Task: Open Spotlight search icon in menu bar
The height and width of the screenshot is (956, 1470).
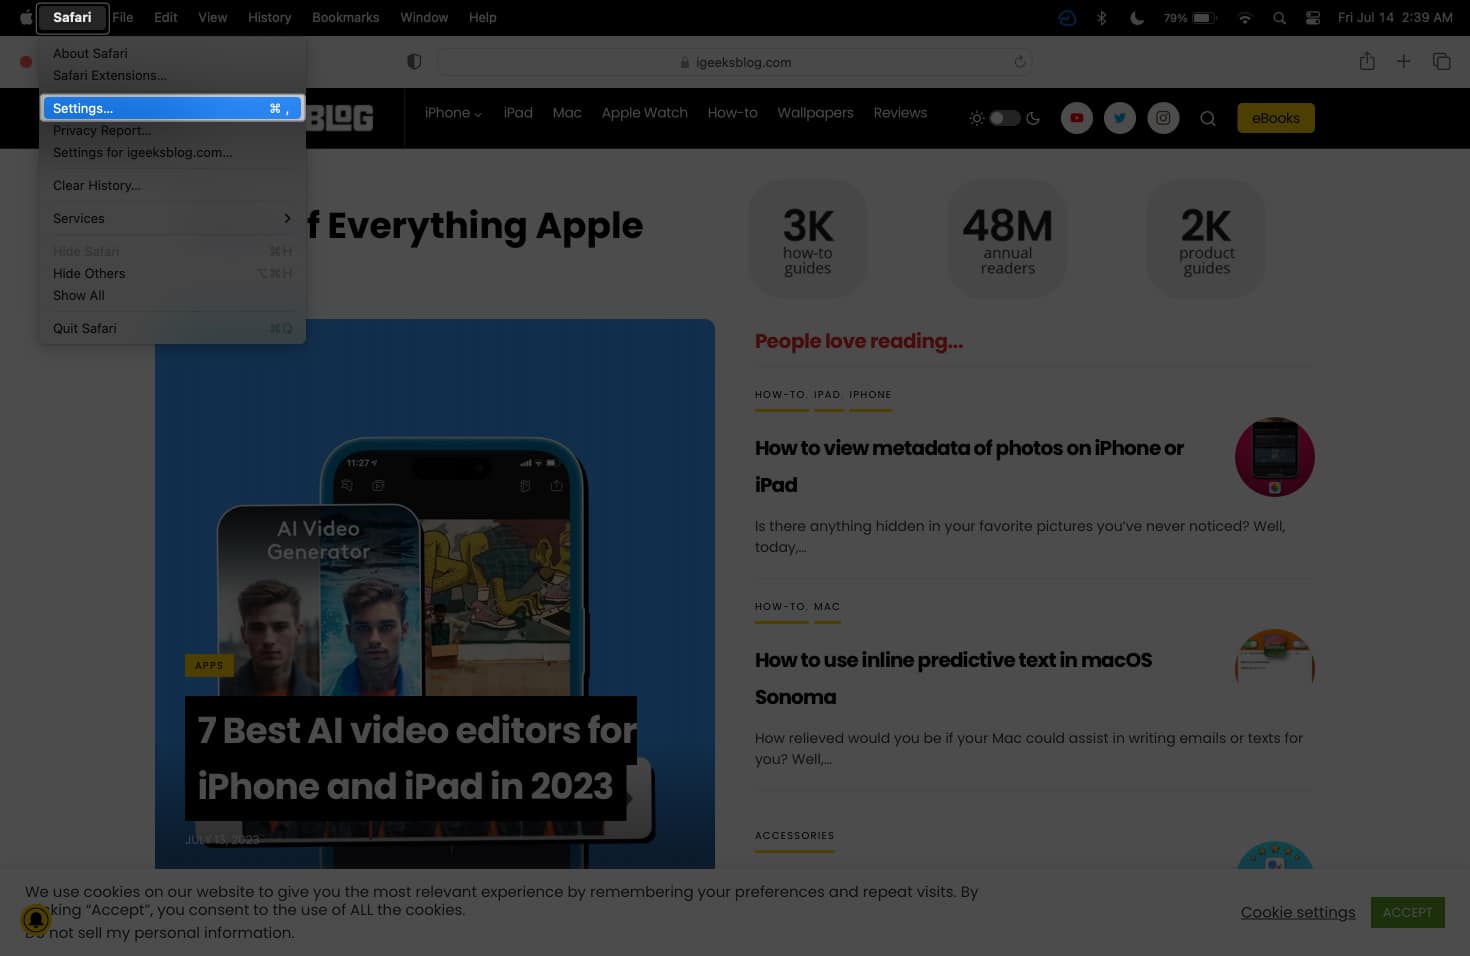Action: click(x=1279, y=17)
